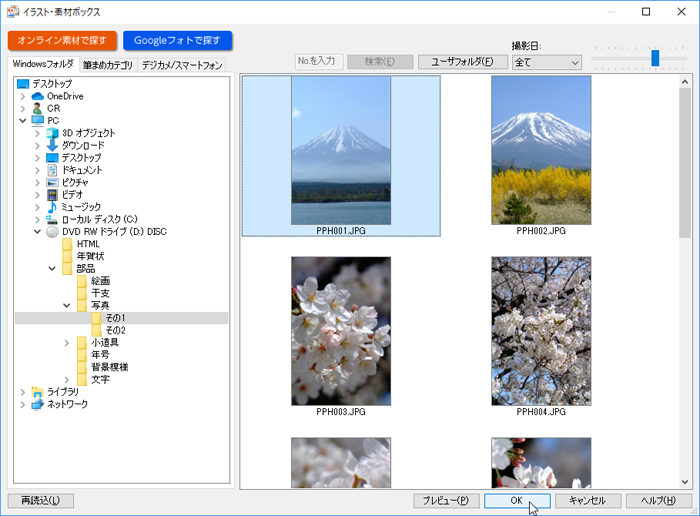700x516 pixels.
Task: Expand the 小道具 folder node
Action: [67, 342]
